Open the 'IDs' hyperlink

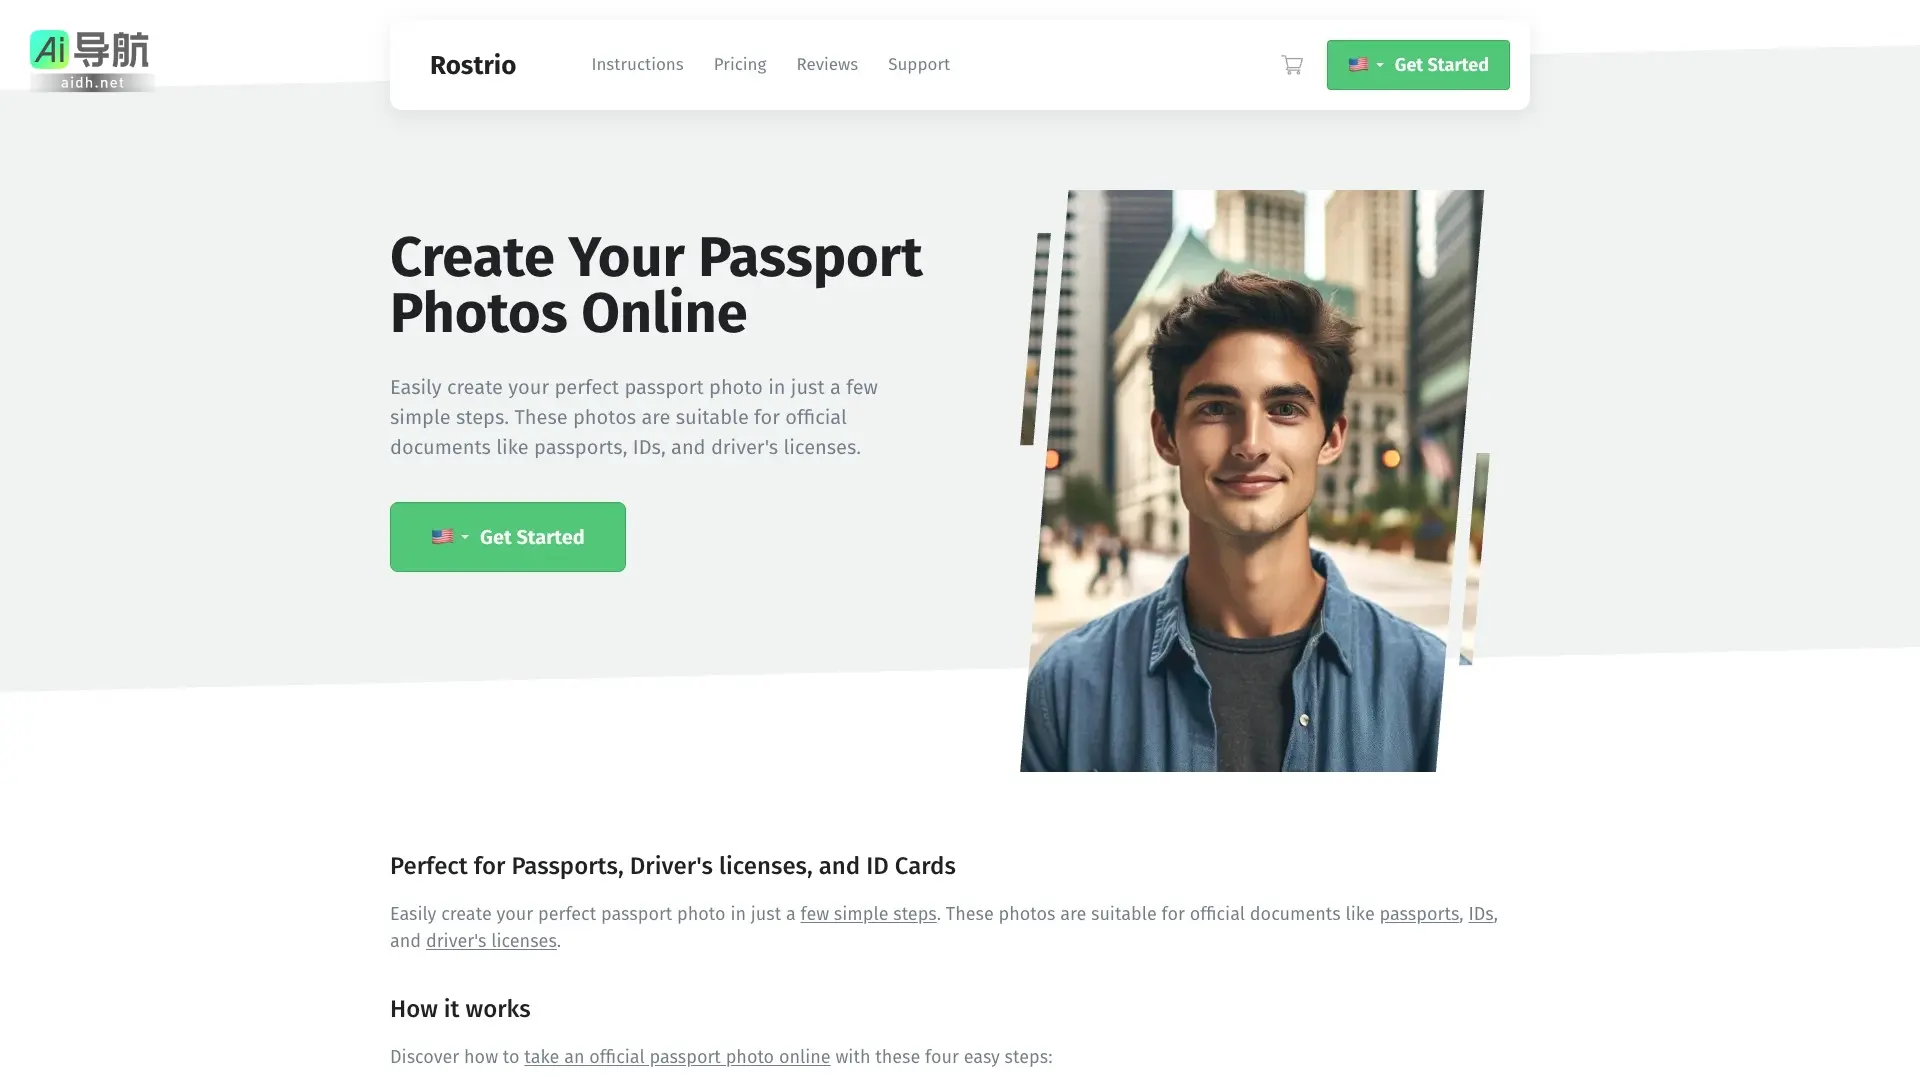(x=1480, y=914)
